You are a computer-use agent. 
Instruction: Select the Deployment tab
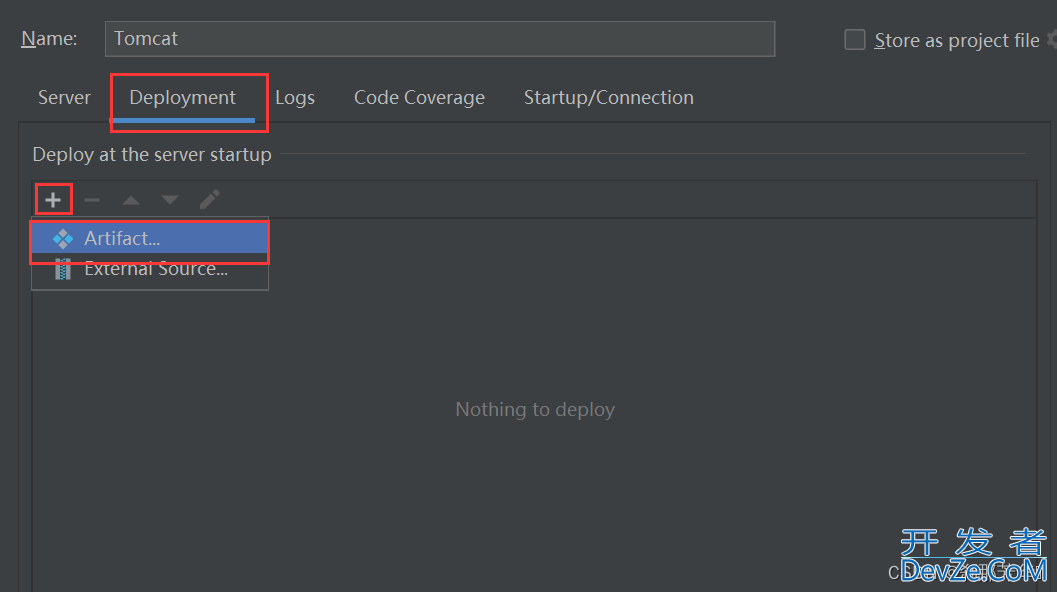click(x=183, y=98)
